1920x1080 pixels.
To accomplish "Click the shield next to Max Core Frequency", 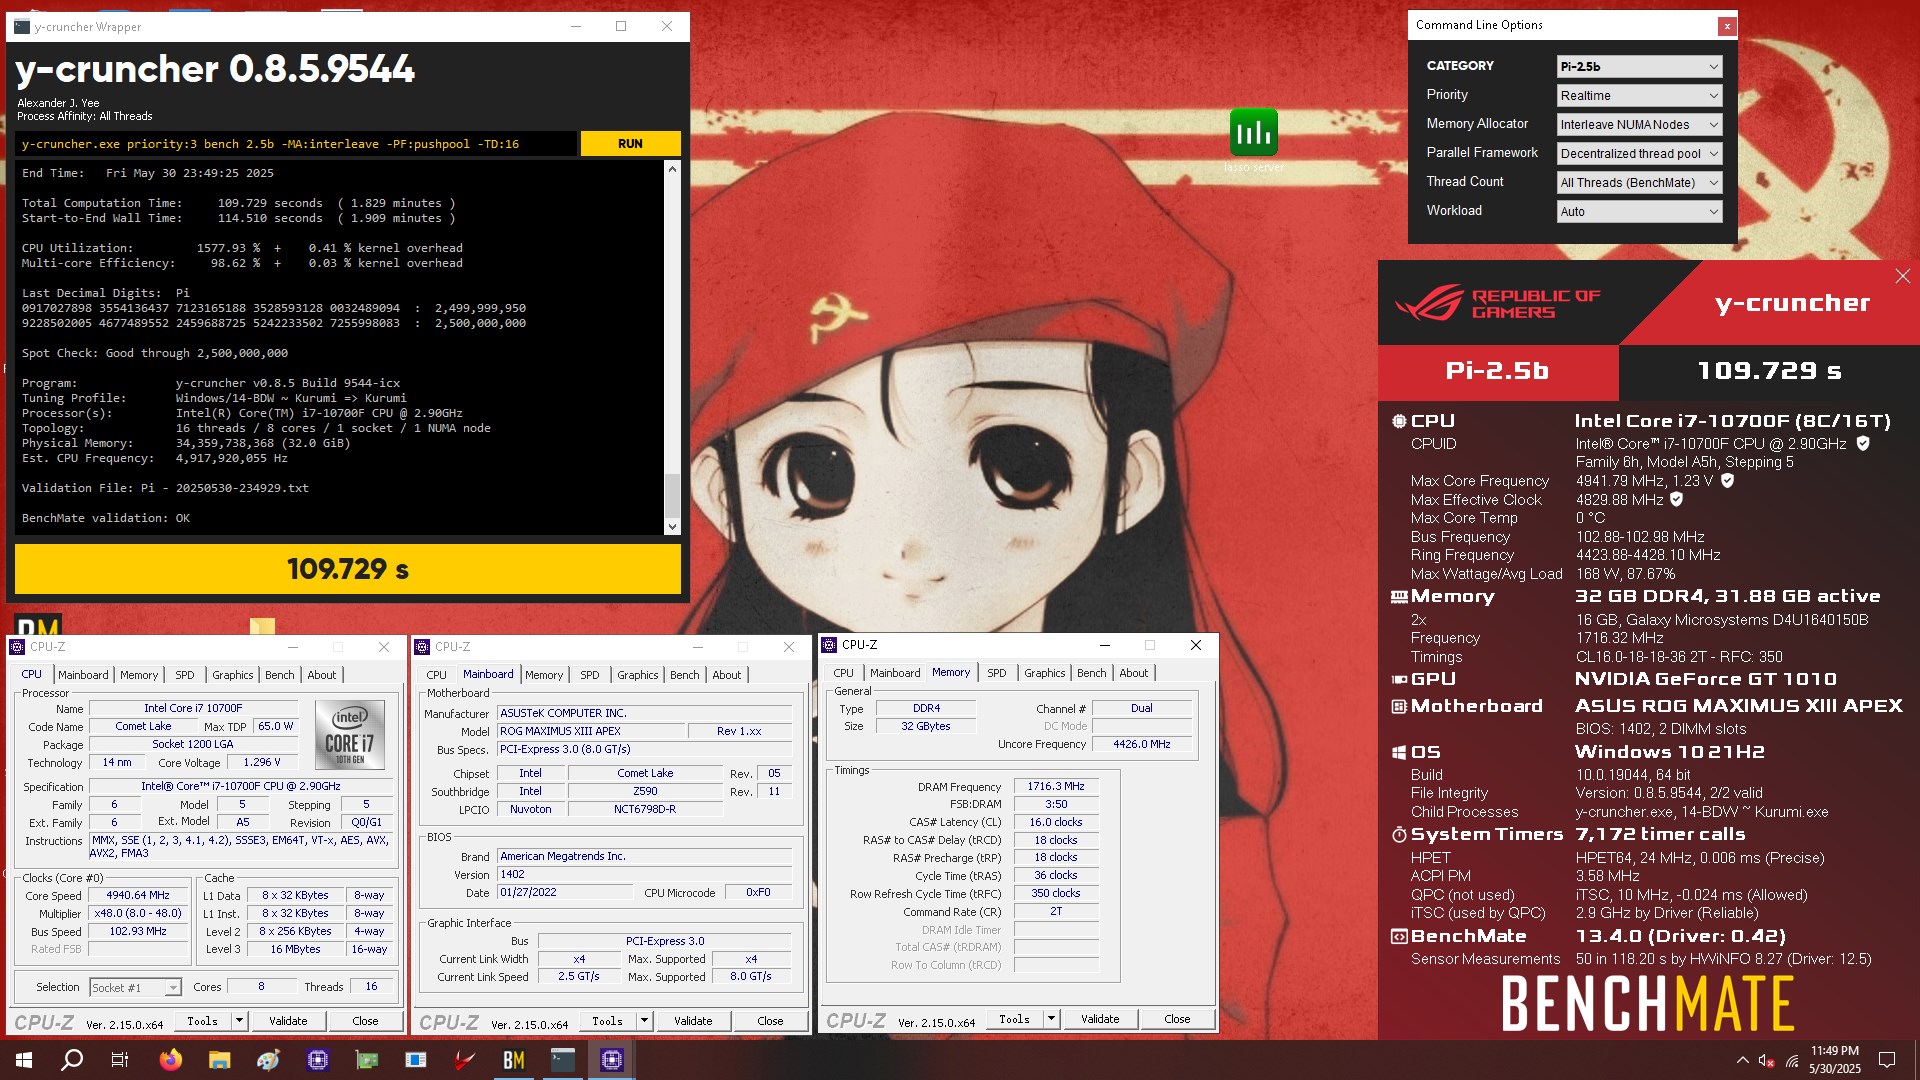I will tap(1727, 480).
